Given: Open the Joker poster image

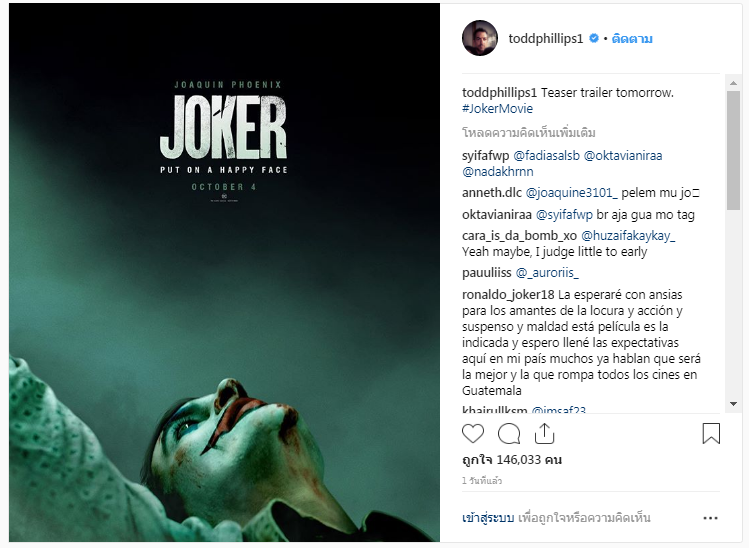Looking at the screenshot, I should point(224,272).
